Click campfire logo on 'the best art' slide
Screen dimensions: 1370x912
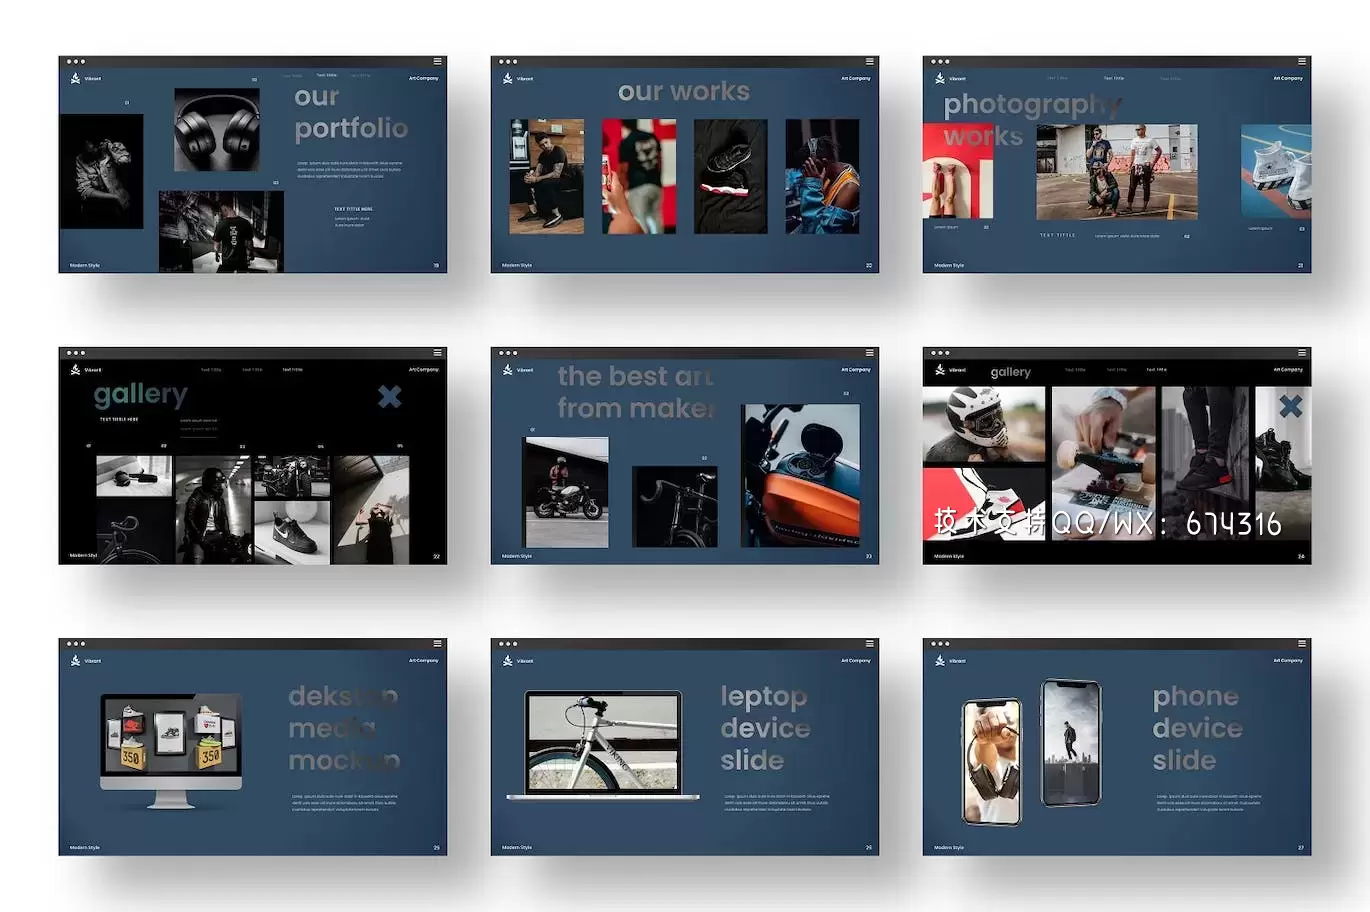pyautogui.click(x=508, y=370)
